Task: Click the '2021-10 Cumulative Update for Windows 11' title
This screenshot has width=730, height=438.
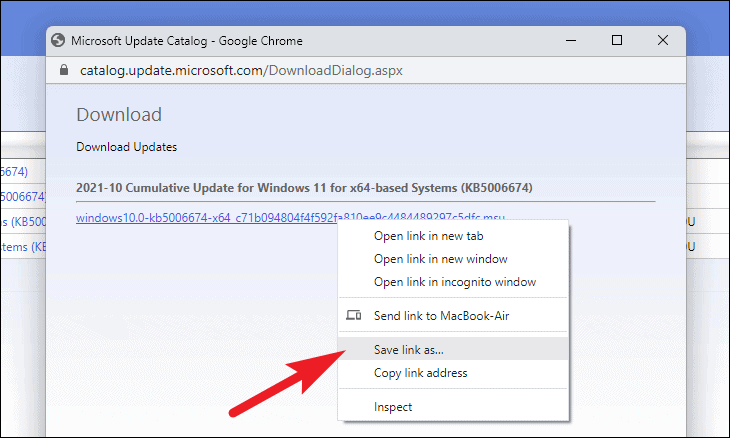Action: tap(304, 188)
